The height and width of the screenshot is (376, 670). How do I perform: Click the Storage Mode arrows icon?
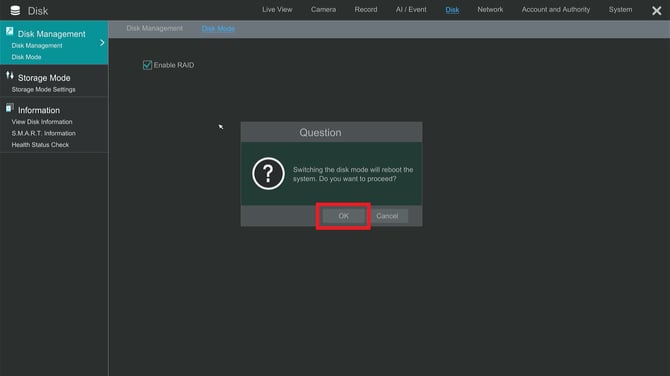[10, 76]
